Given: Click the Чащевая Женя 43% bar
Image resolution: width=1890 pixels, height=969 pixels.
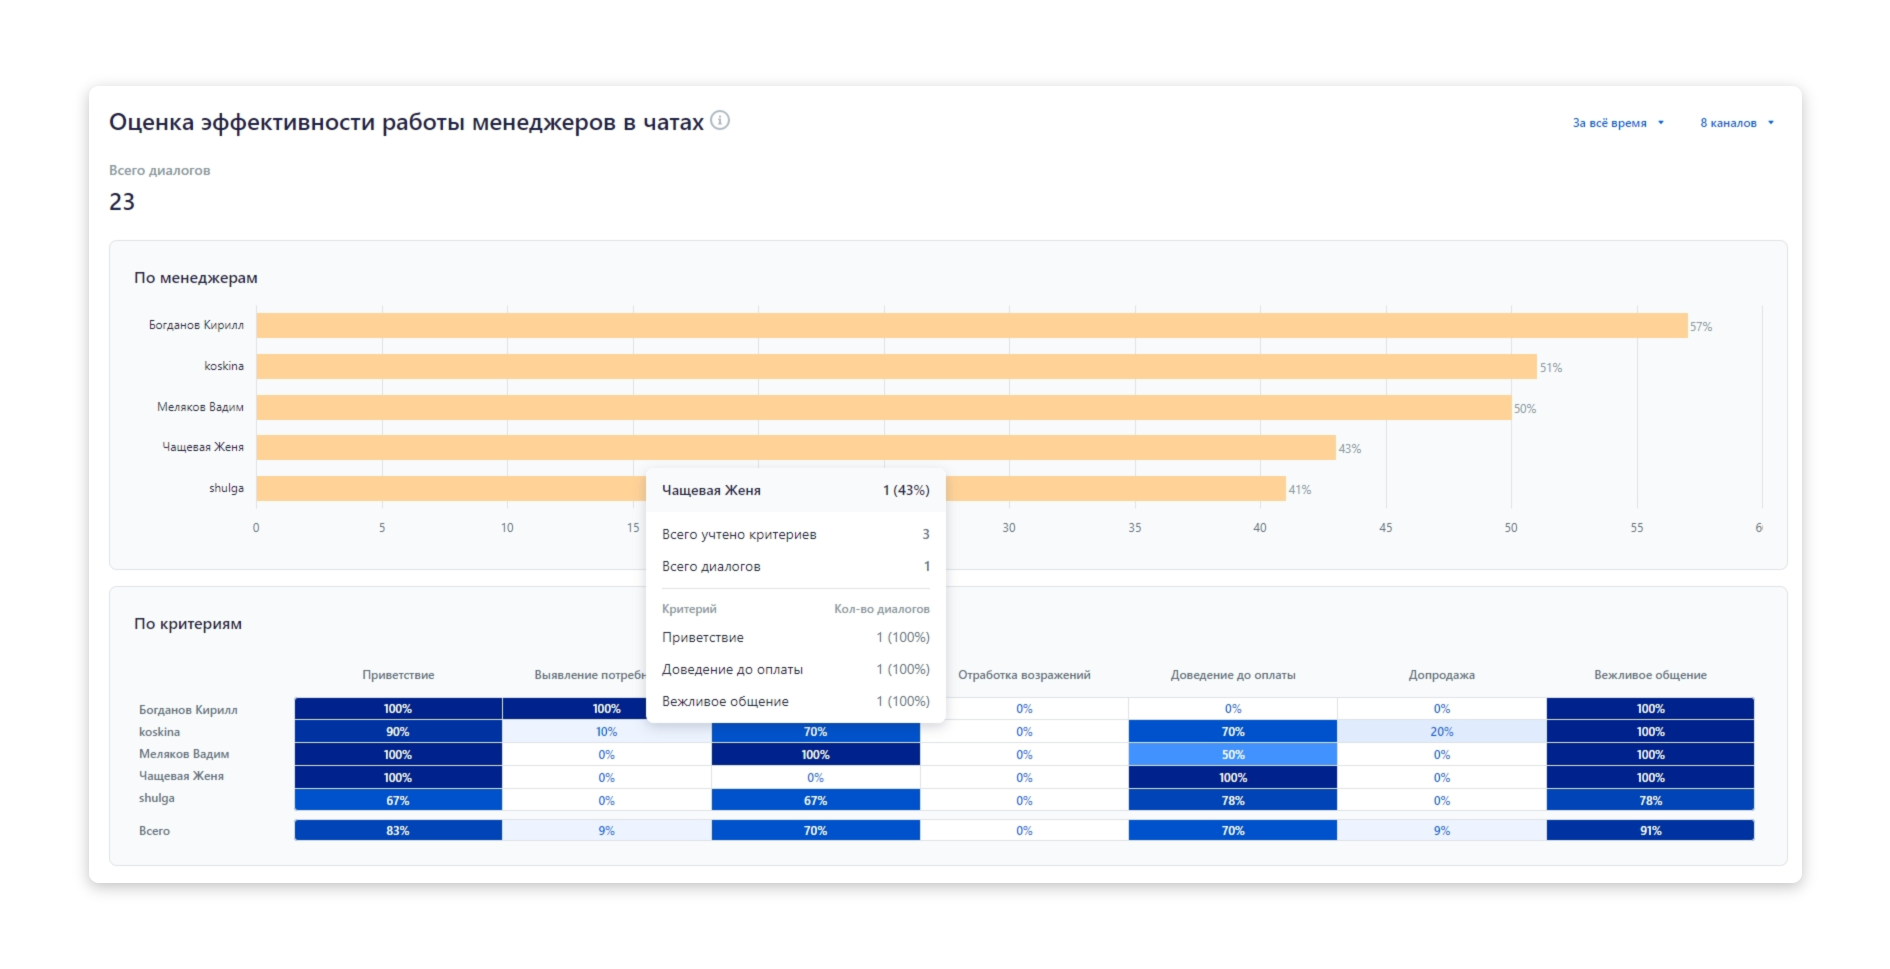Looking at the screenshot, I should coord(1100,448).
